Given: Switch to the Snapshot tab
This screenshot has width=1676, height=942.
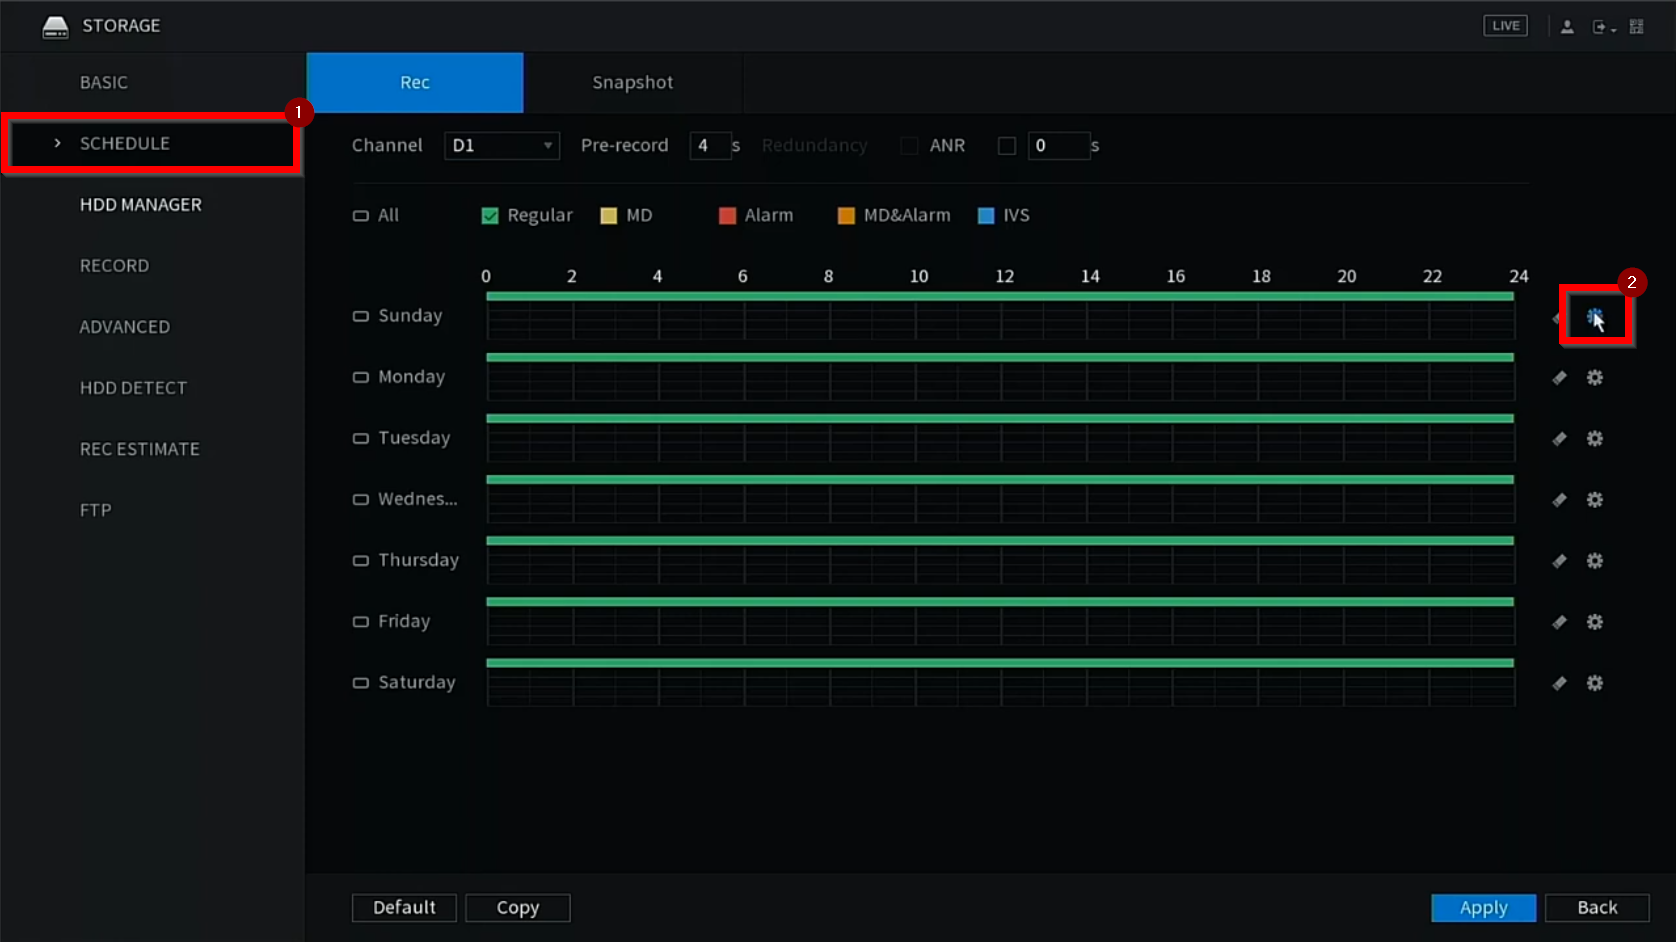Looking at the screenshot, I should coord(632,83).
